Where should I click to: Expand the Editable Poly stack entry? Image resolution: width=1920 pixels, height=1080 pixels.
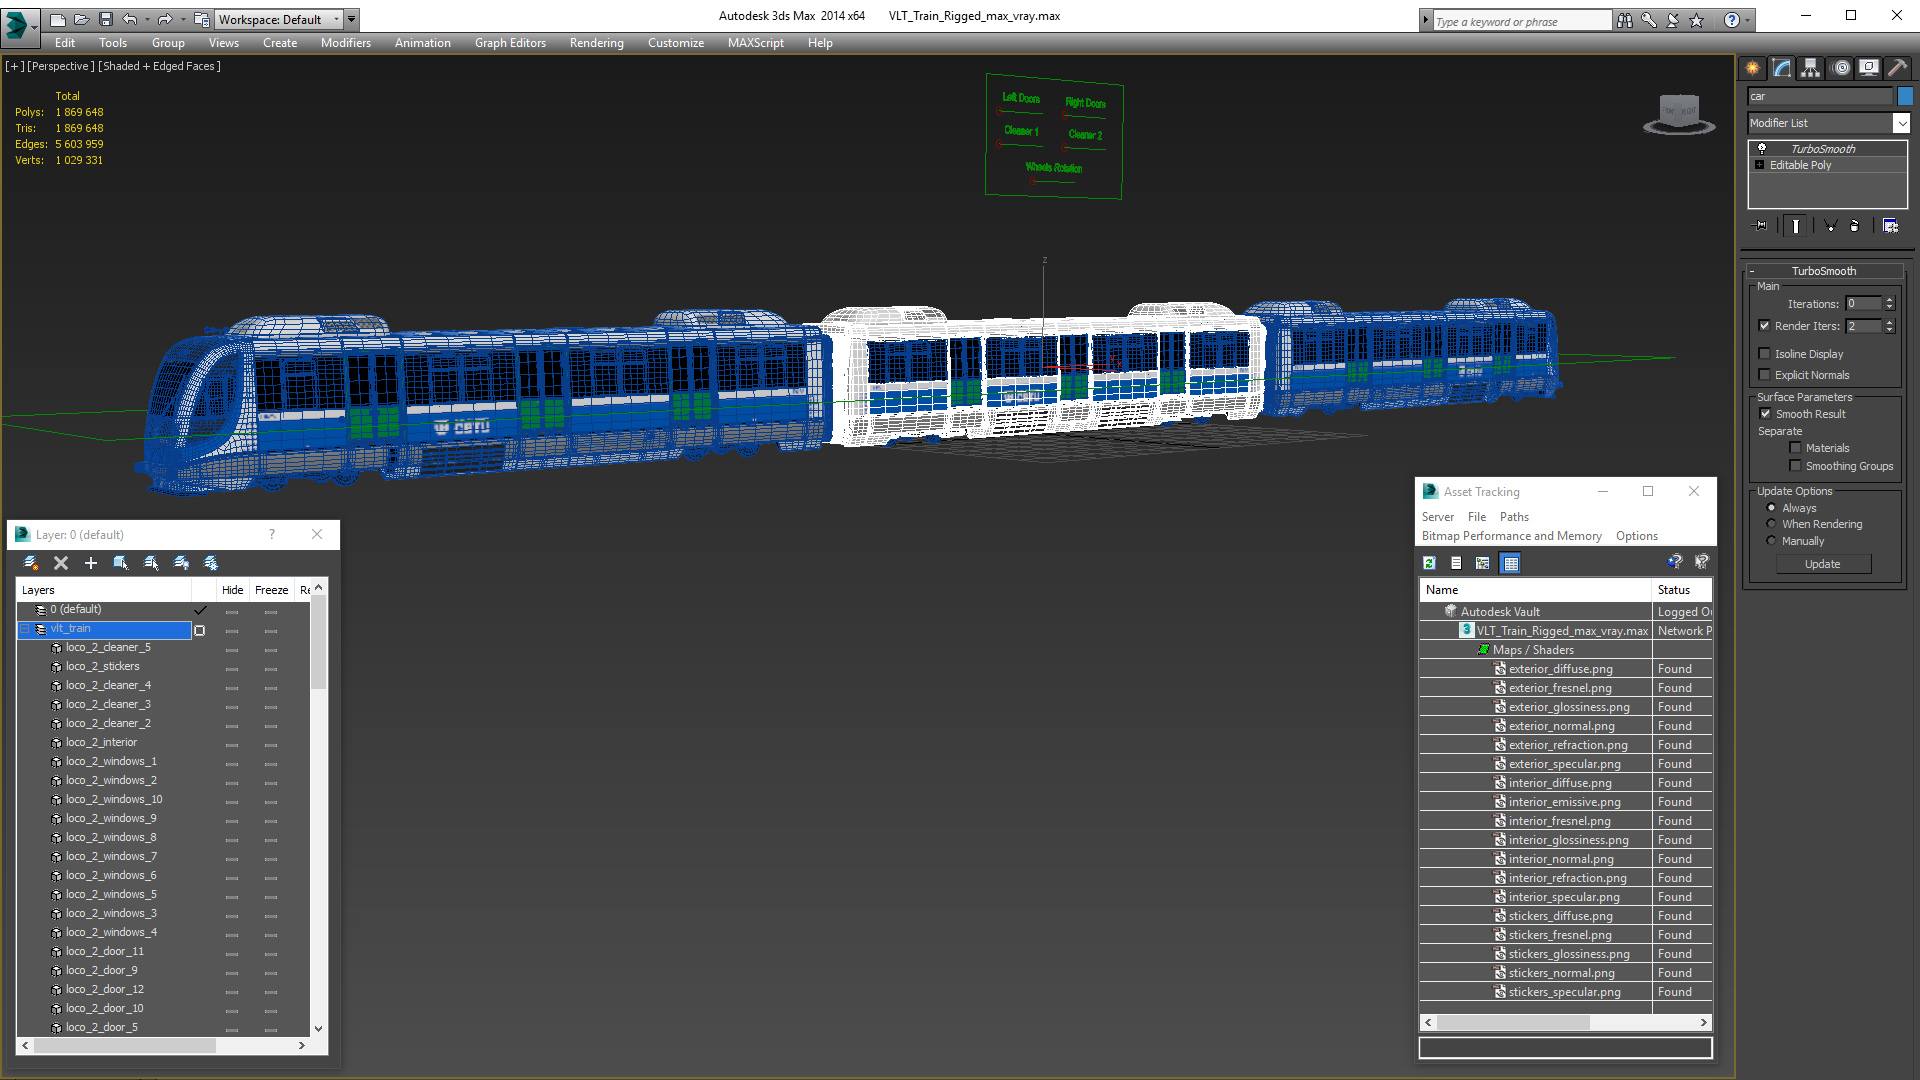click(x=1760, y=165)
